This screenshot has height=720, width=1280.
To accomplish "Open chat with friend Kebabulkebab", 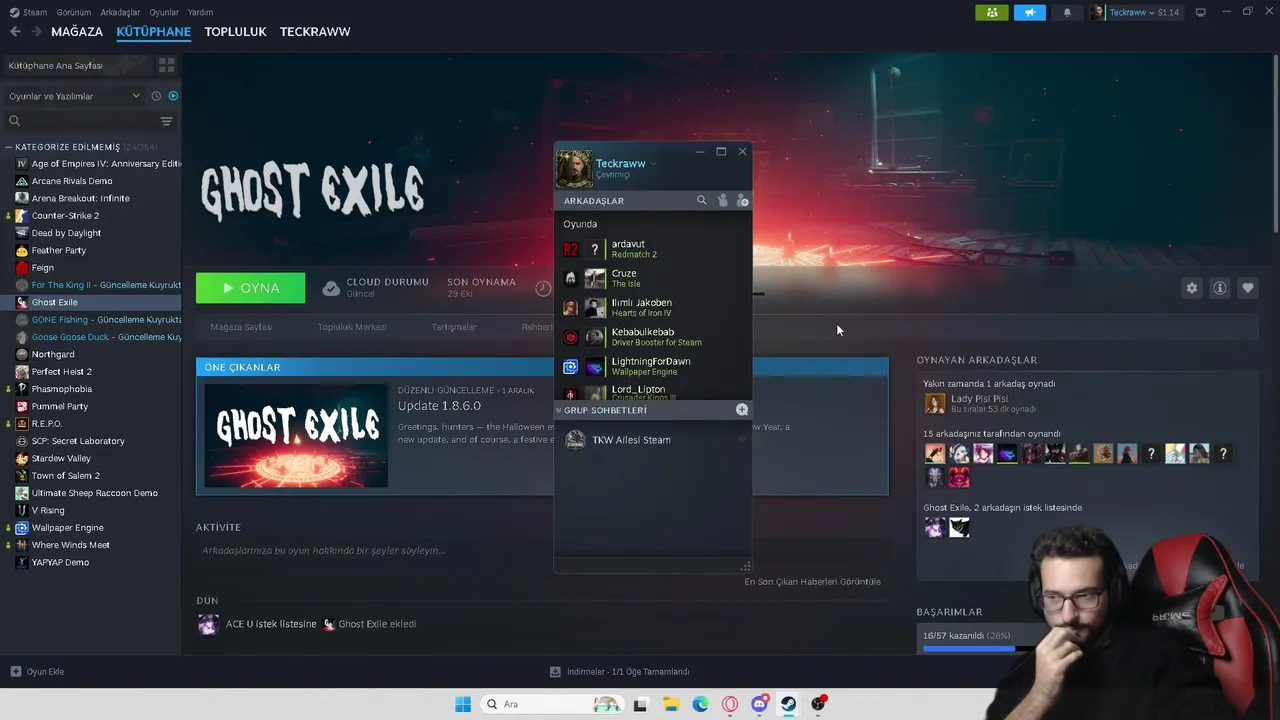I will point(653,337).
